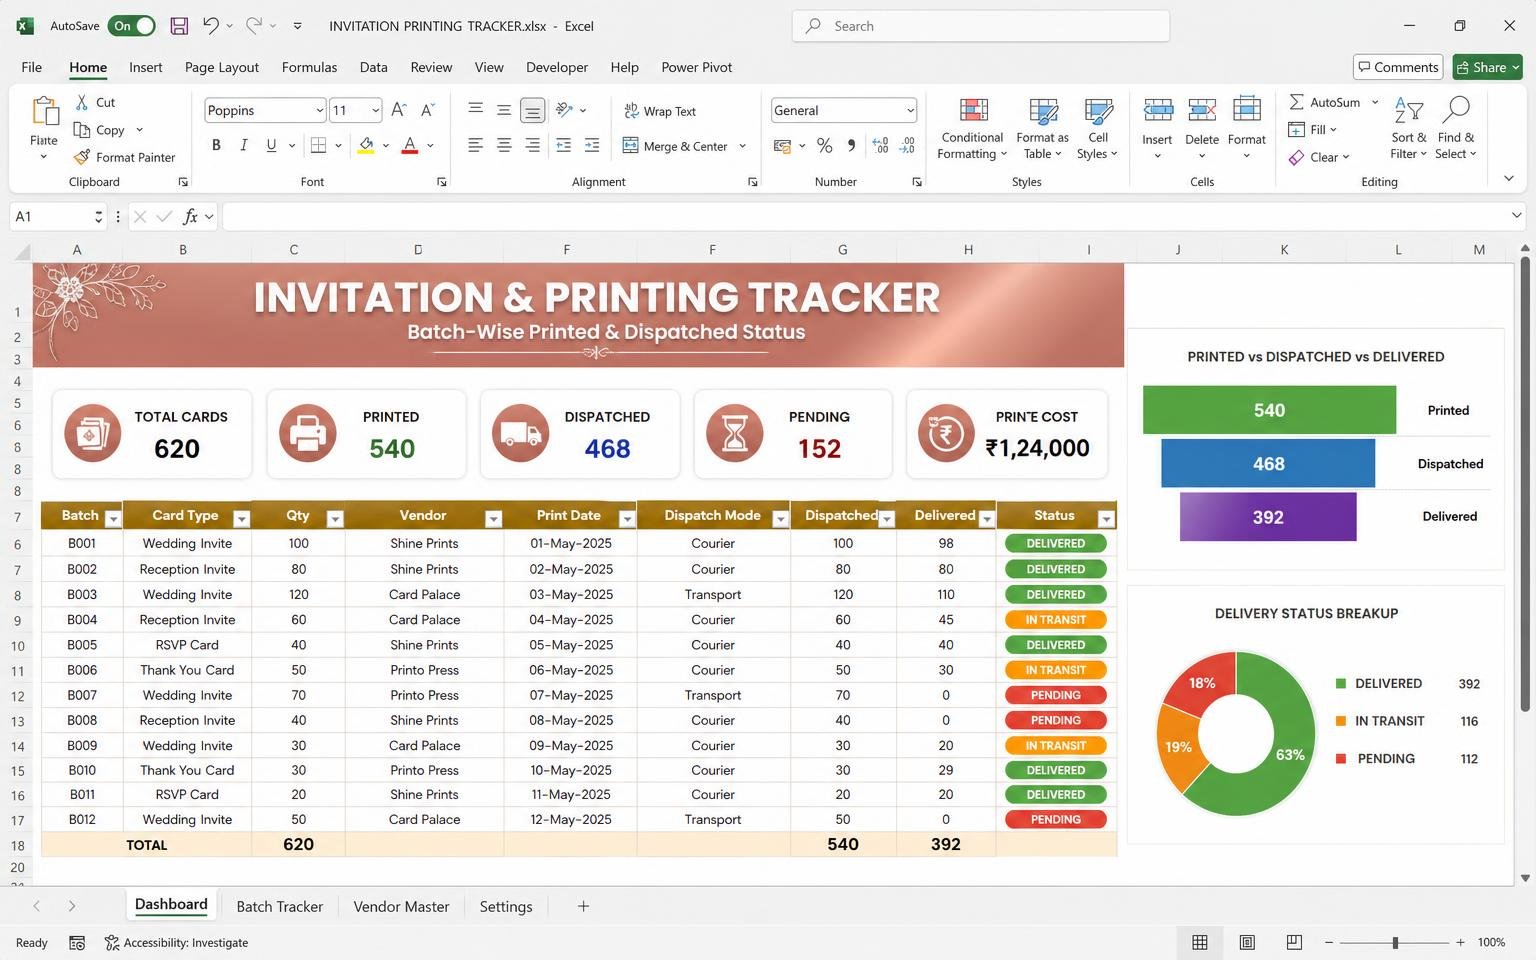Click the green Printed 540 bar
Image resolution: width=1536 pixels, height=960 pixels.
pos(1269,410)
